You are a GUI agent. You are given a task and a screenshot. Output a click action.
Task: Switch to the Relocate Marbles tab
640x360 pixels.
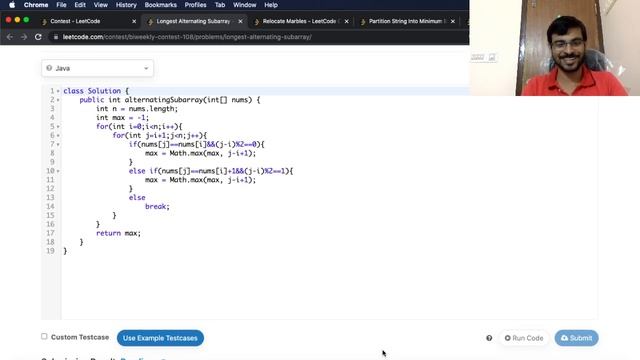(x=300, y=21)
